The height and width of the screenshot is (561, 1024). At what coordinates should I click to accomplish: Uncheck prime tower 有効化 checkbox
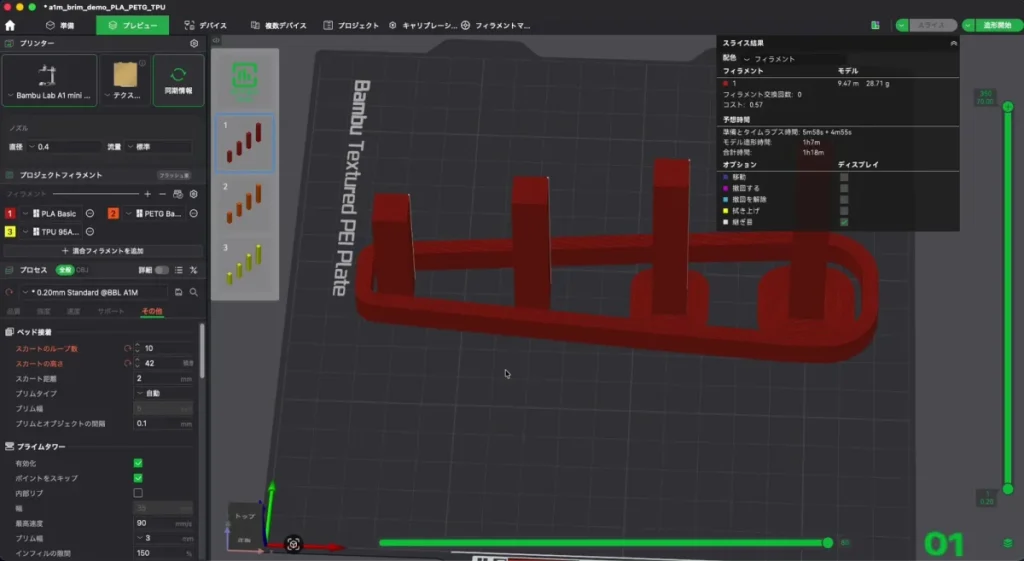tap(138, 463)
